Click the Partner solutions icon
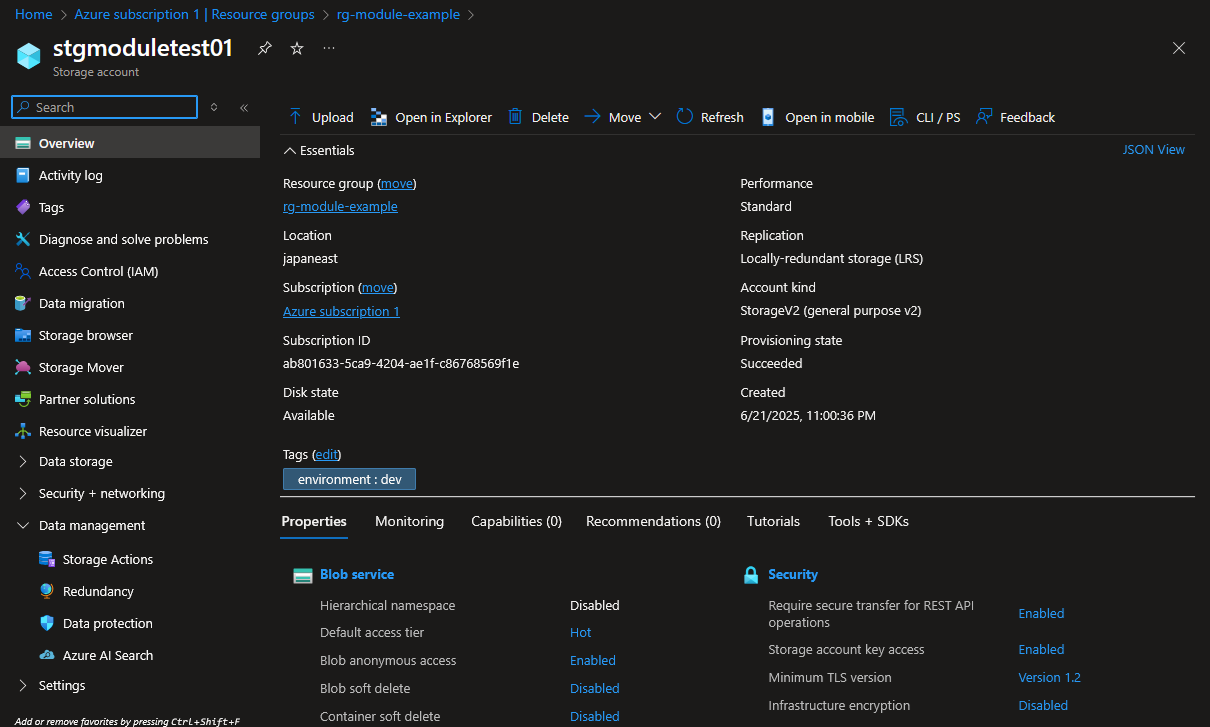 coord(23,399)
